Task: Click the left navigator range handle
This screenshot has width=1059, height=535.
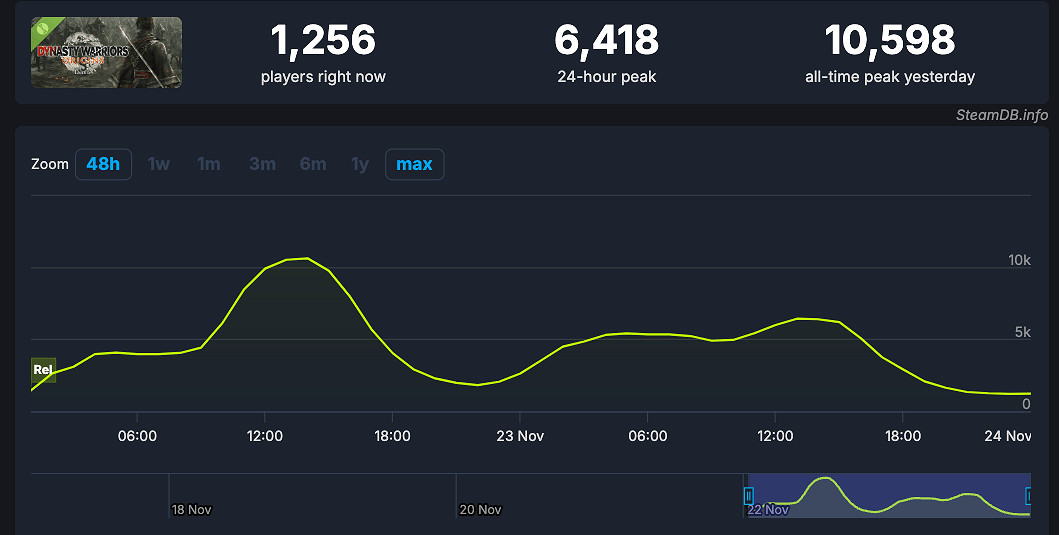Action: pyautogui.click(x=748, y=495)
